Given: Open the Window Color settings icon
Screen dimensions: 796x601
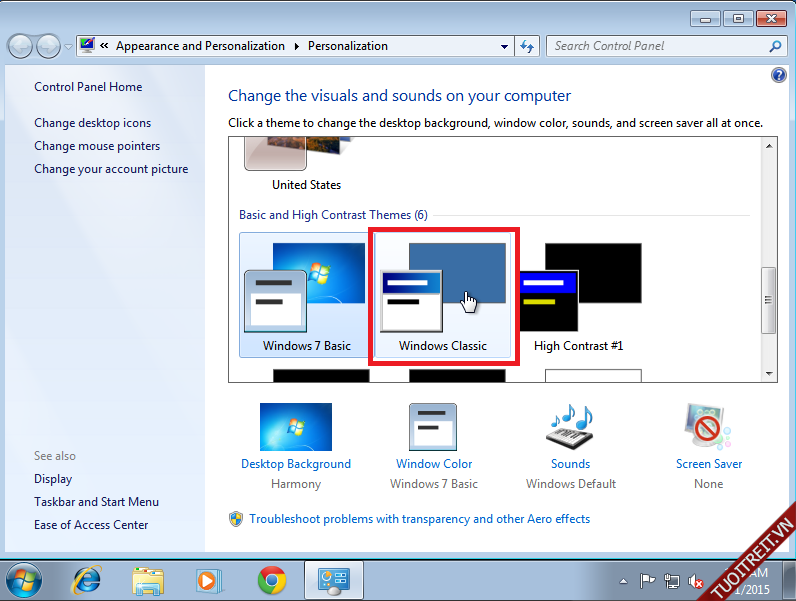Looking at the screenshot, I should tap(433, 427).
